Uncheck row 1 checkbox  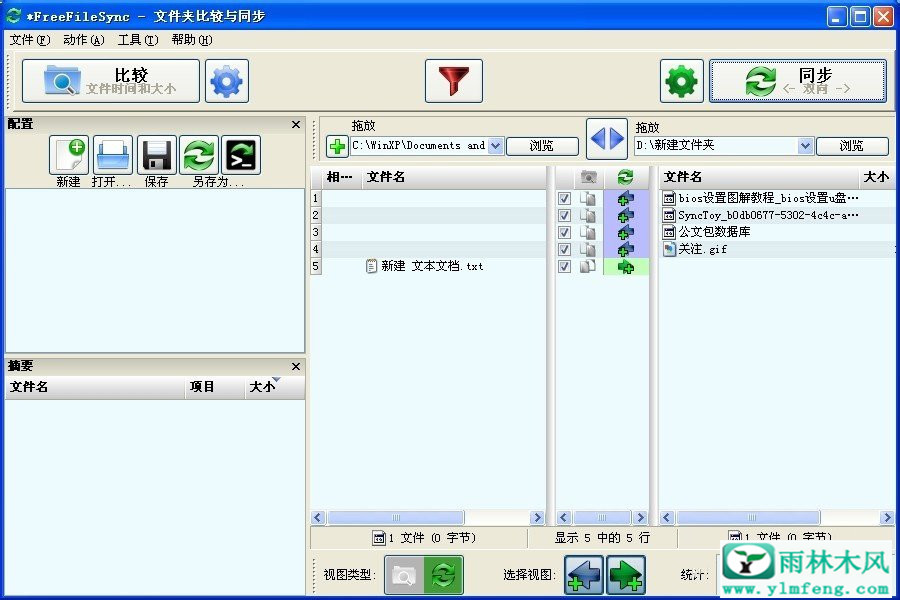coord(564,199)
